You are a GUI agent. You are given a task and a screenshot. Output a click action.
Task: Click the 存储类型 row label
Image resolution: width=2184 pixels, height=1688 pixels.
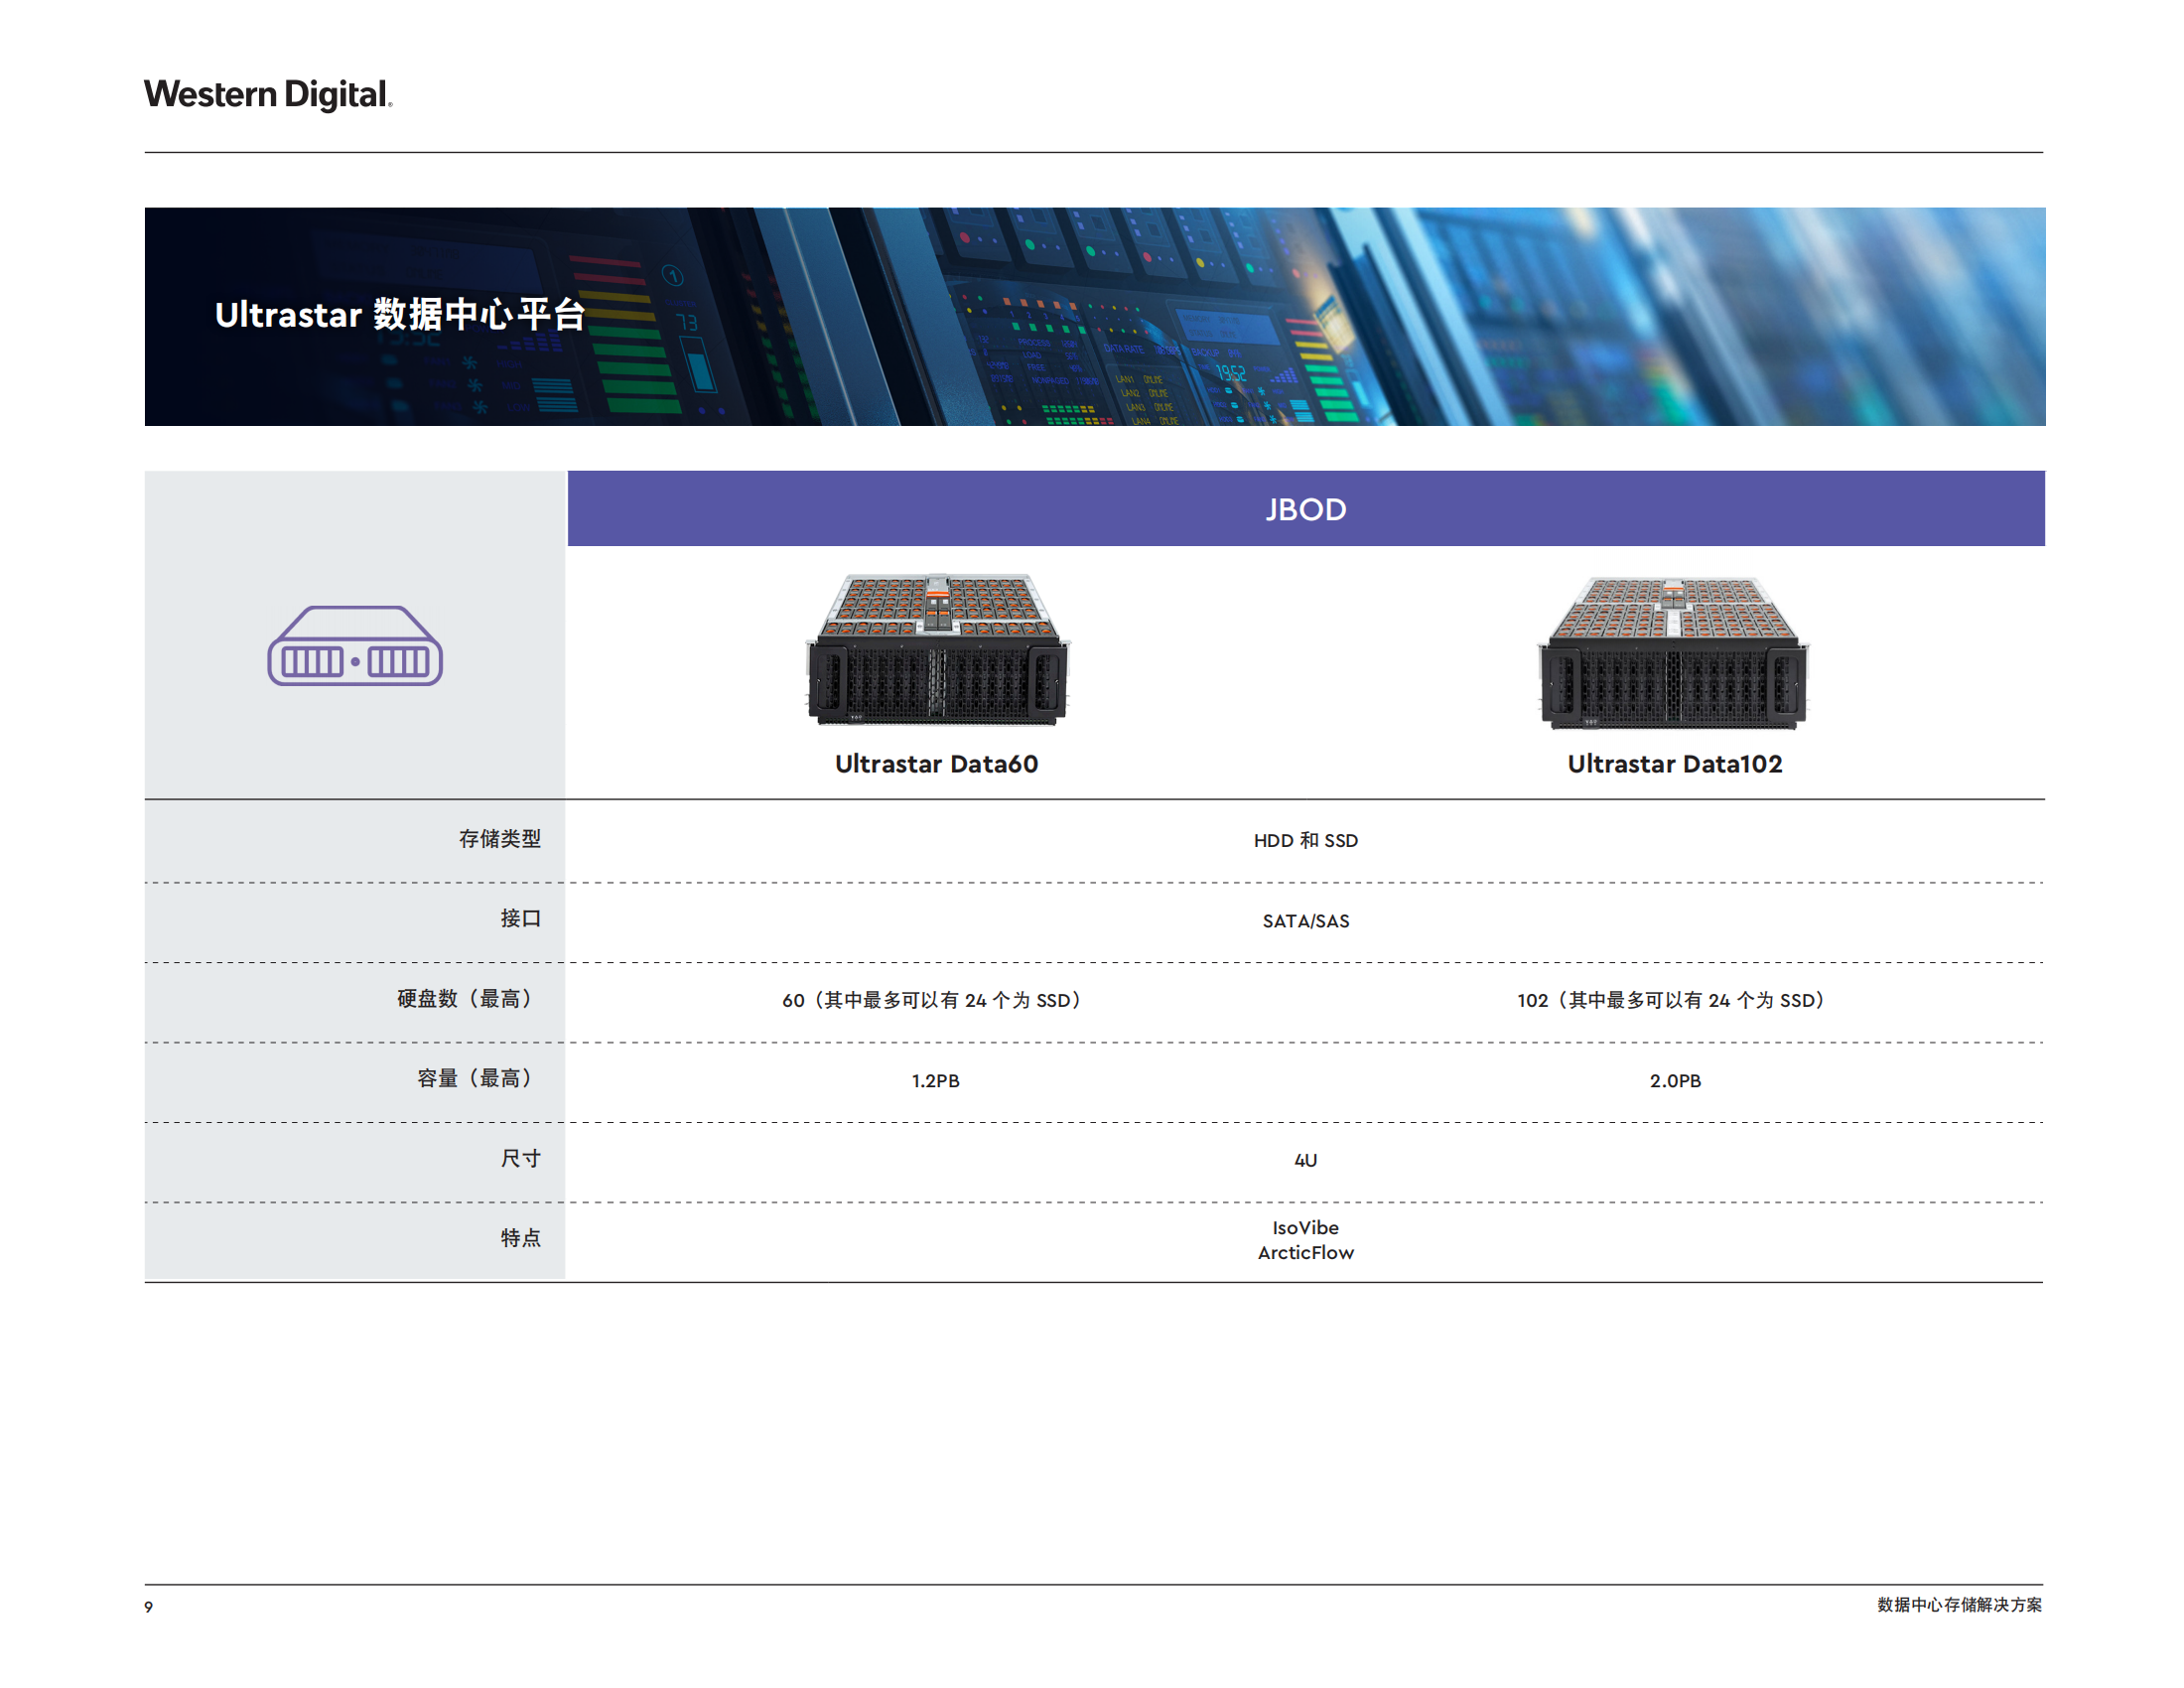coord(500,839)
